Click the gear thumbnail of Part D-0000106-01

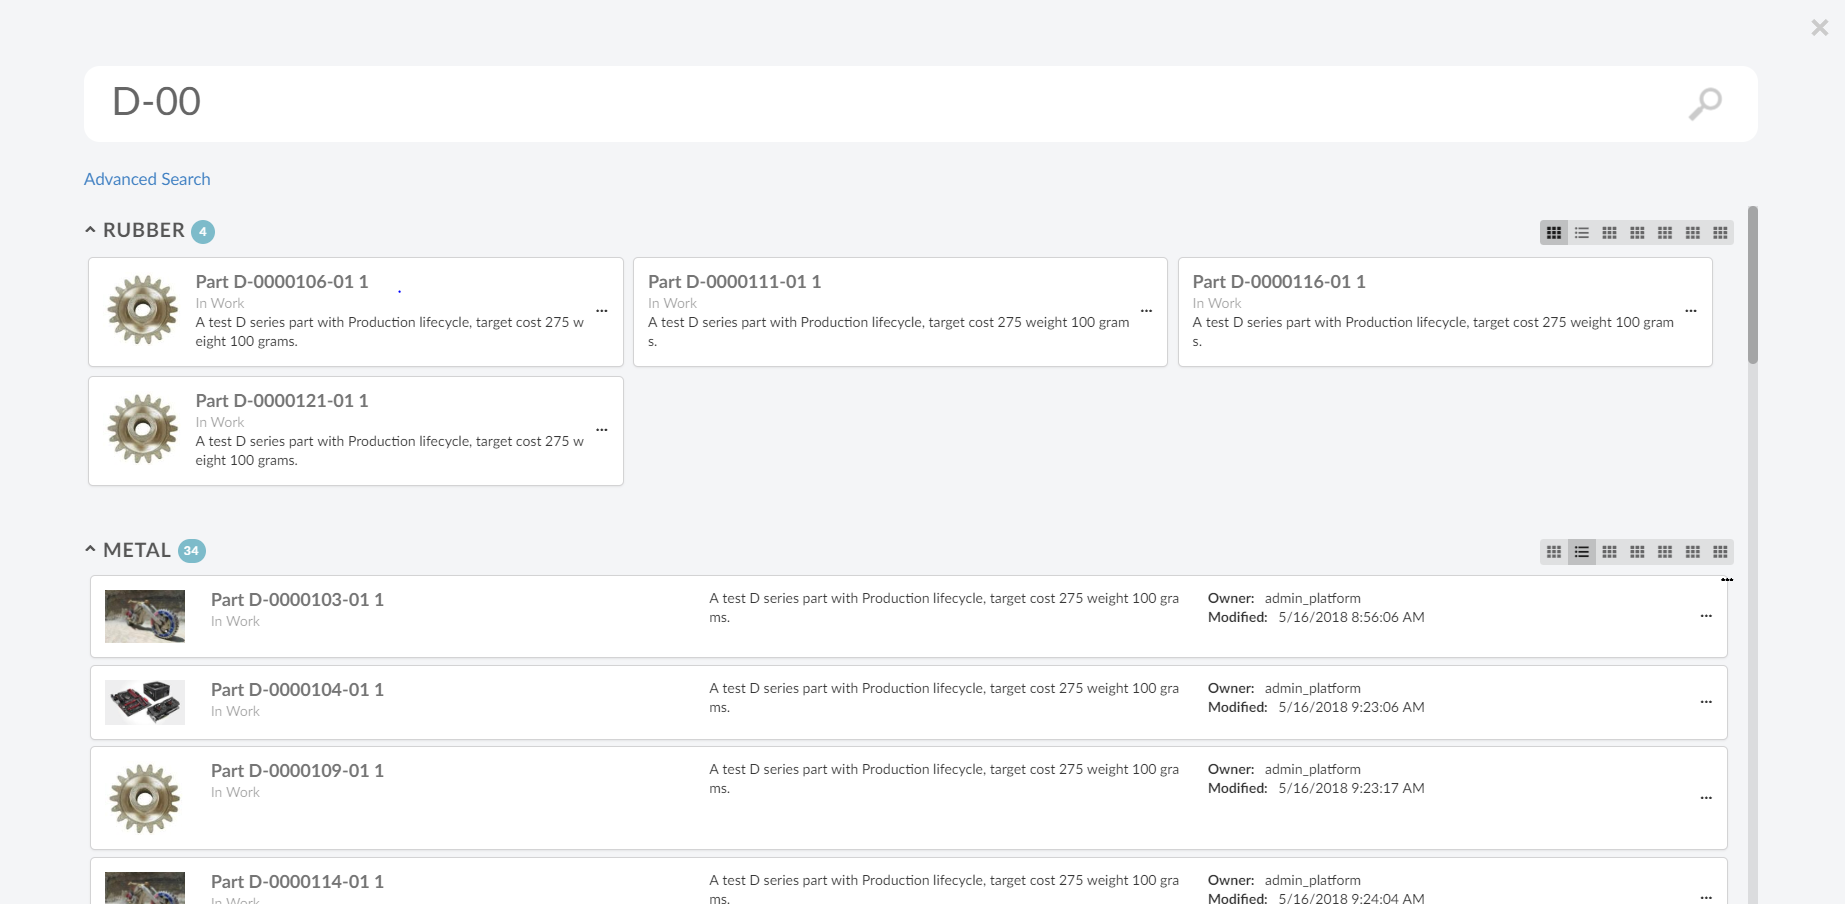pyautogui.click(x=143, y=310)
